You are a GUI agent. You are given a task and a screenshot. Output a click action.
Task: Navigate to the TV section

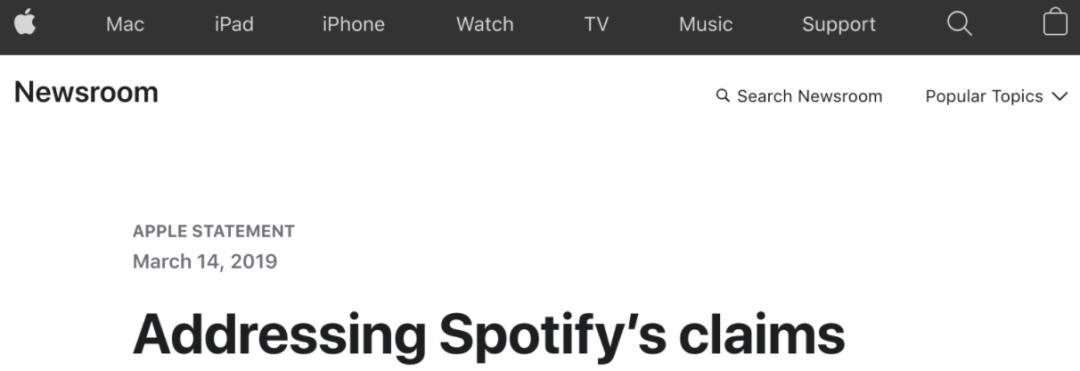[596, 25]
